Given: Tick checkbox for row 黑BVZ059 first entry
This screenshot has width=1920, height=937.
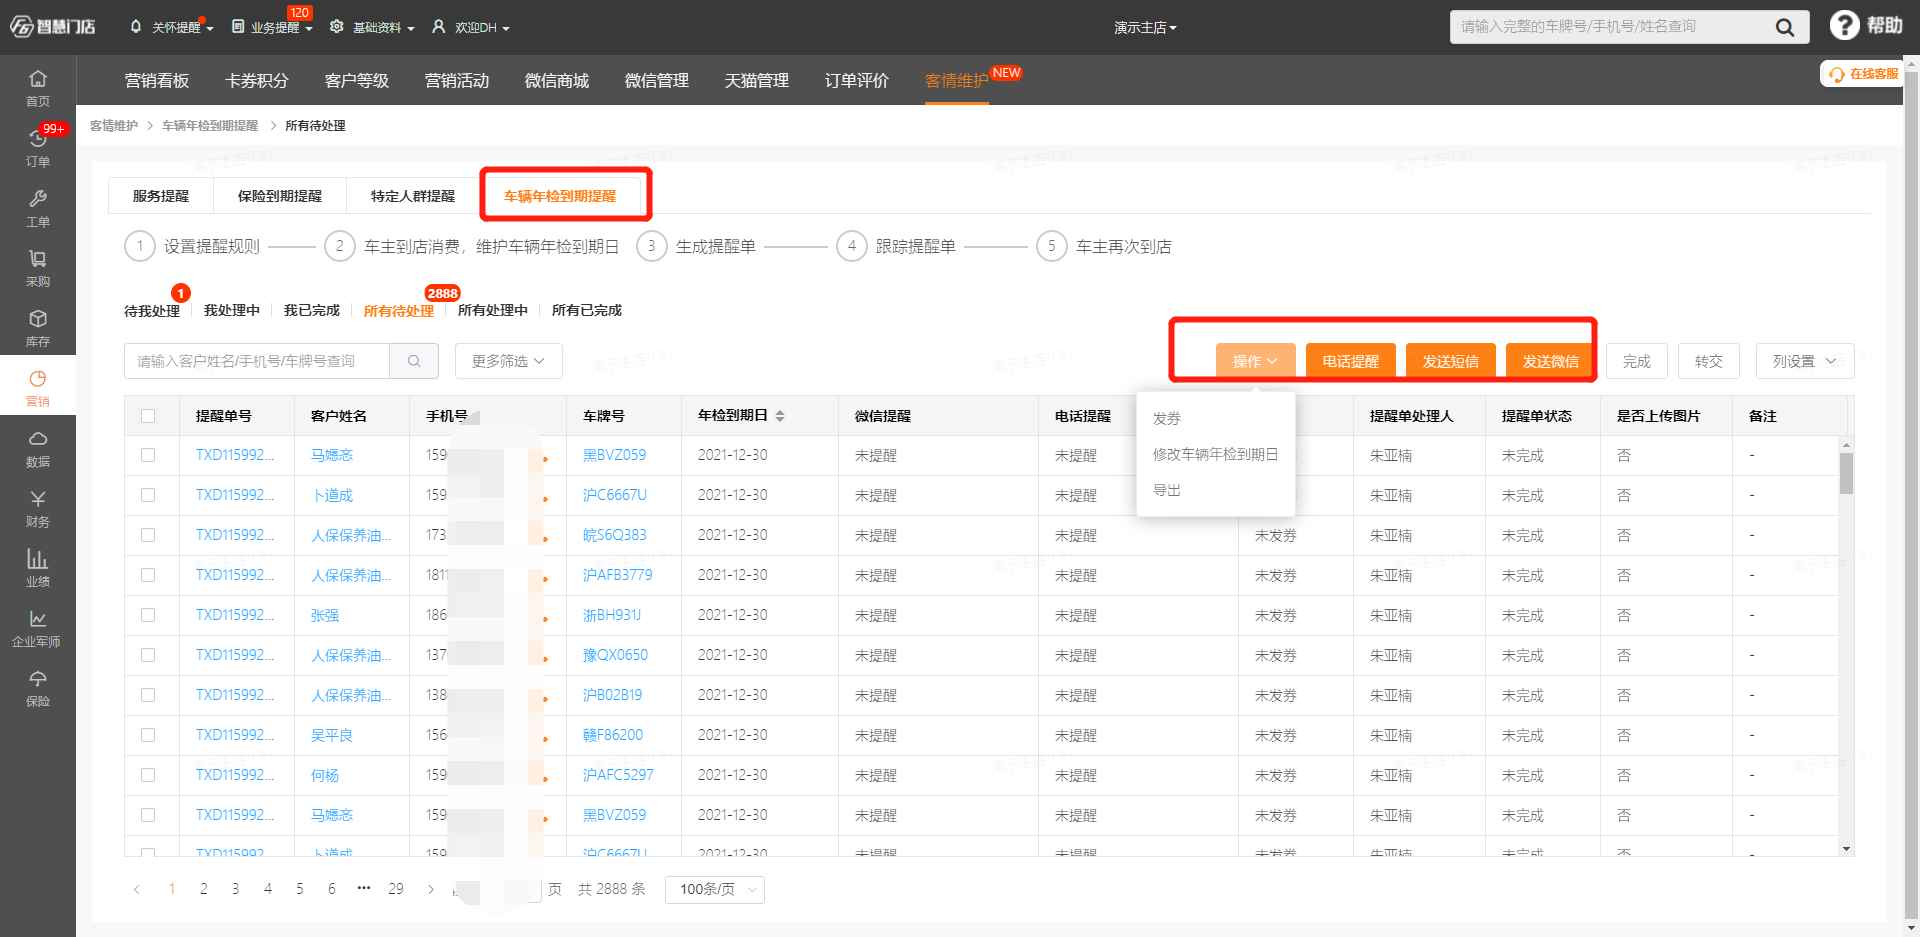Looking at the screenshot, I should pyautogui.click(x=148, y=455).
